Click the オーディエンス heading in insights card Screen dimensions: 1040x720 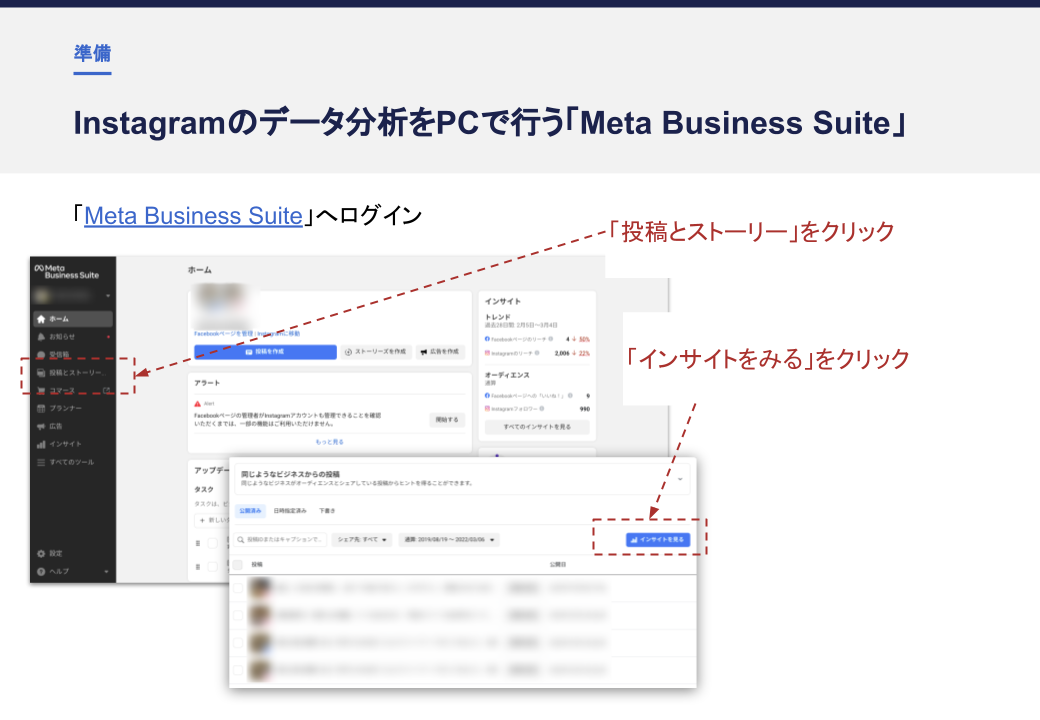(507, 375)
